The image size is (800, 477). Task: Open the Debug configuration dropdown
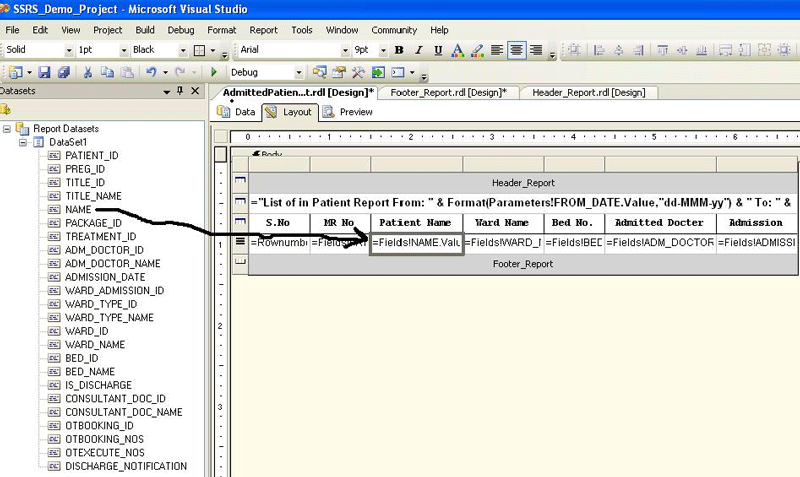point(298,72)
